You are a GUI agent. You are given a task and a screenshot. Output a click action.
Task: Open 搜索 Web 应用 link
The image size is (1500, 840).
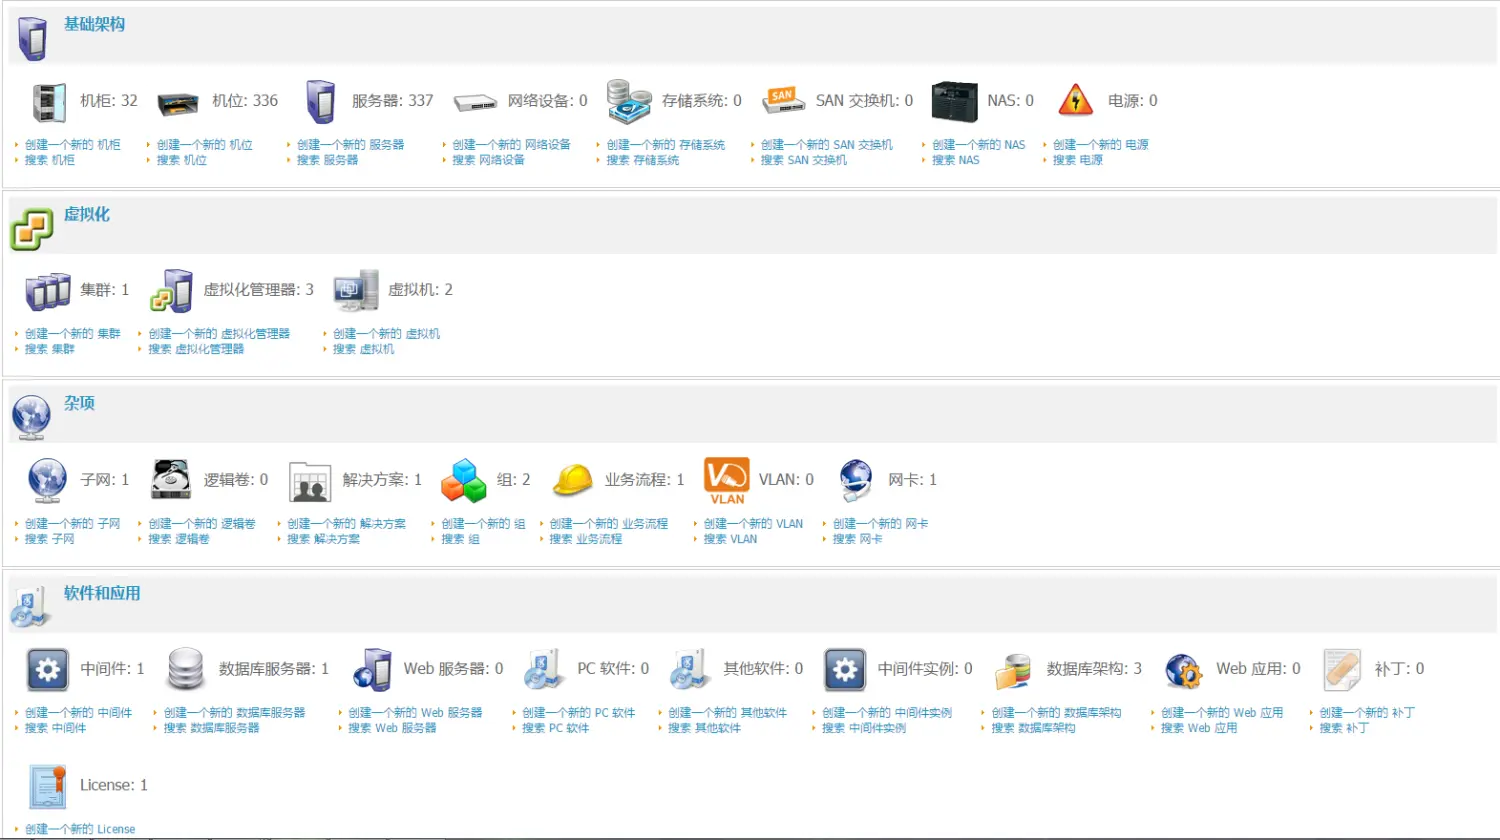click(x=1199, y=728)
